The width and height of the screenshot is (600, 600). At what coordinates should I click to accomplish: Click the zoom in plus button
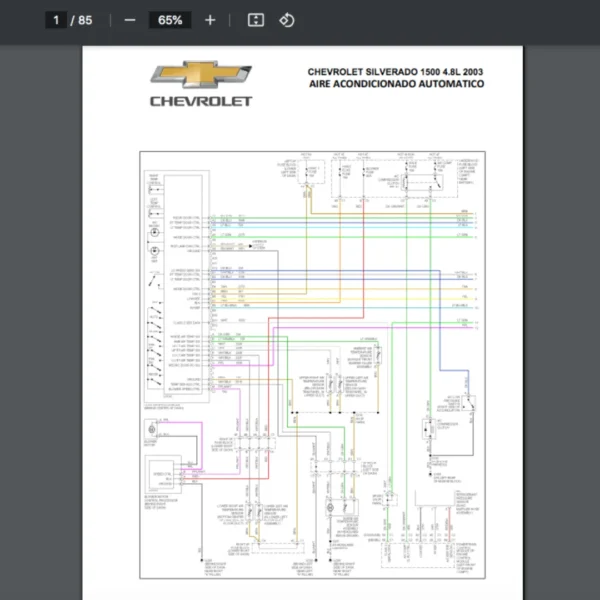point(209,20)
